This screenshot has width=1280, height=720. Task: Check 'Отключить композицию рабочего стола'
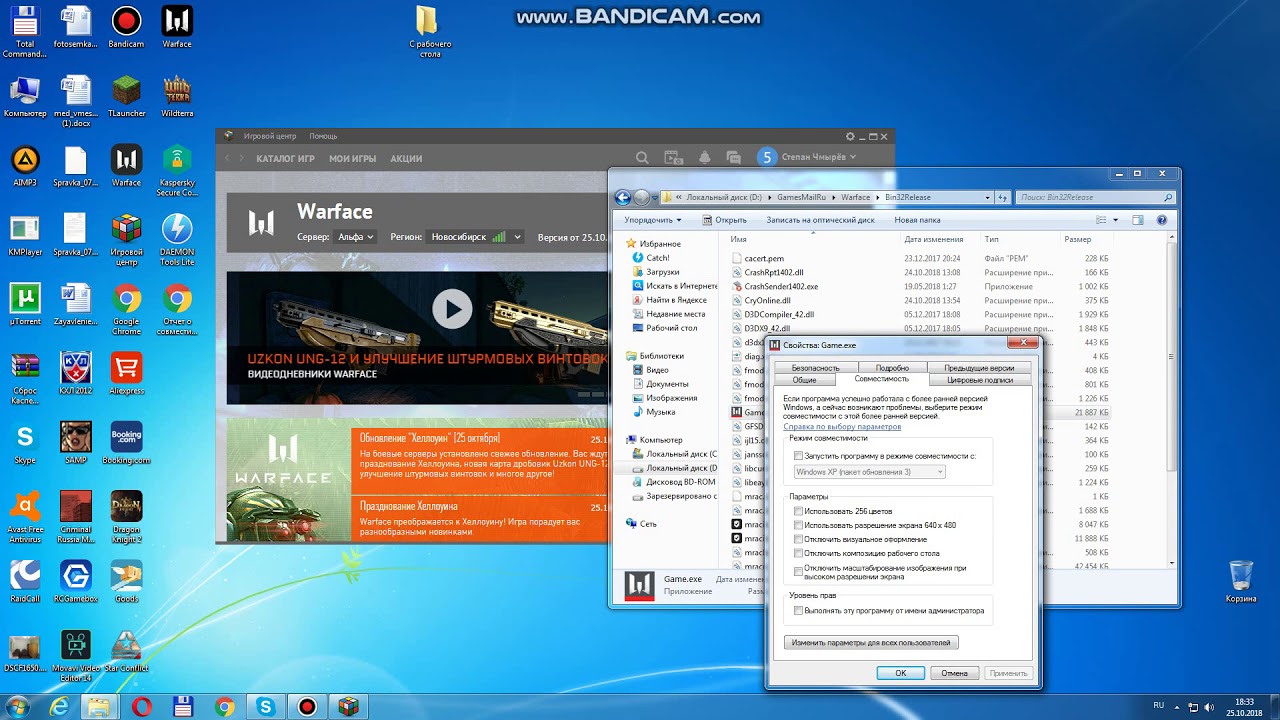click(798, 553)
